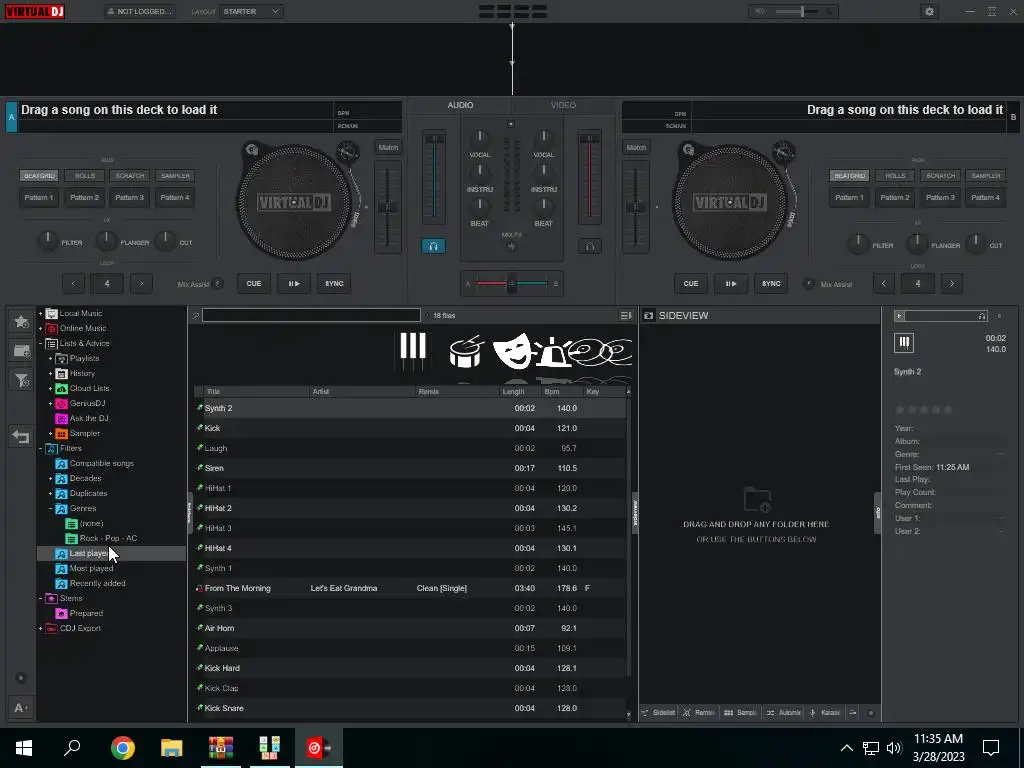Trigger Pattern 3 pad on deck A
The height and width of the screenshot is (768, 1024).
[x=129, y=197]
